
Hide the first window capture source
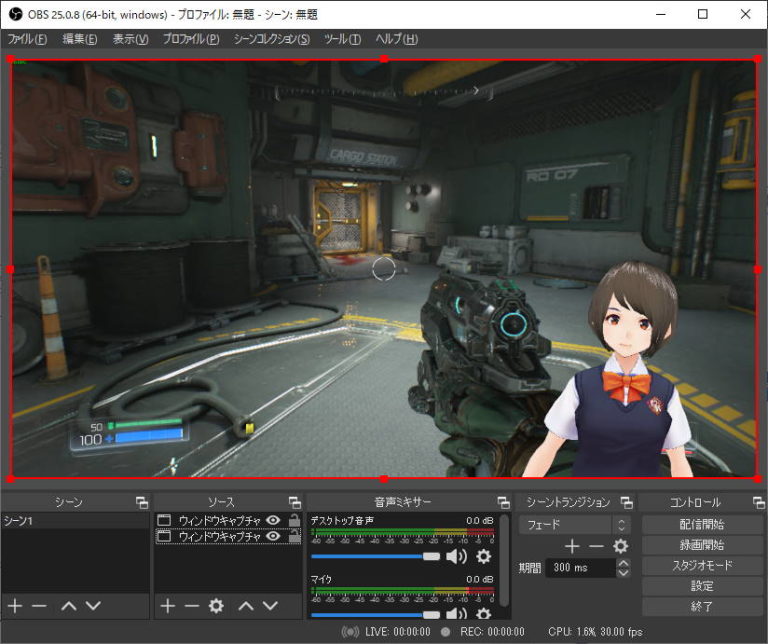point(272,521)
